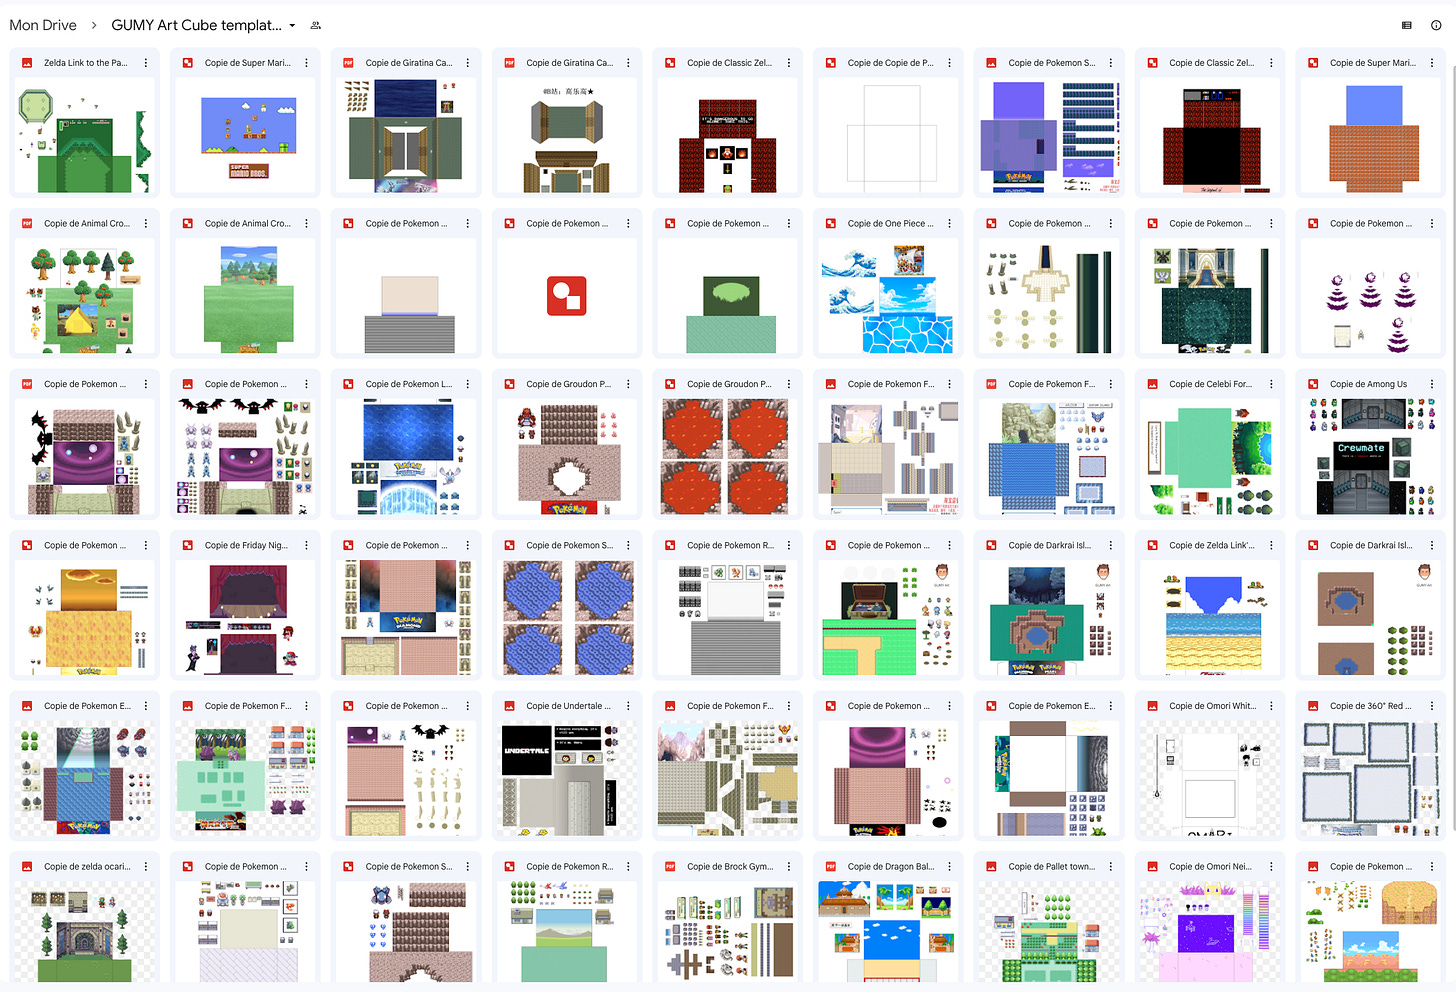This screenshot has height=992, width=1456.
Task: Open the Among Us Crewmate thumbnail
Action: coord(1371,458)
